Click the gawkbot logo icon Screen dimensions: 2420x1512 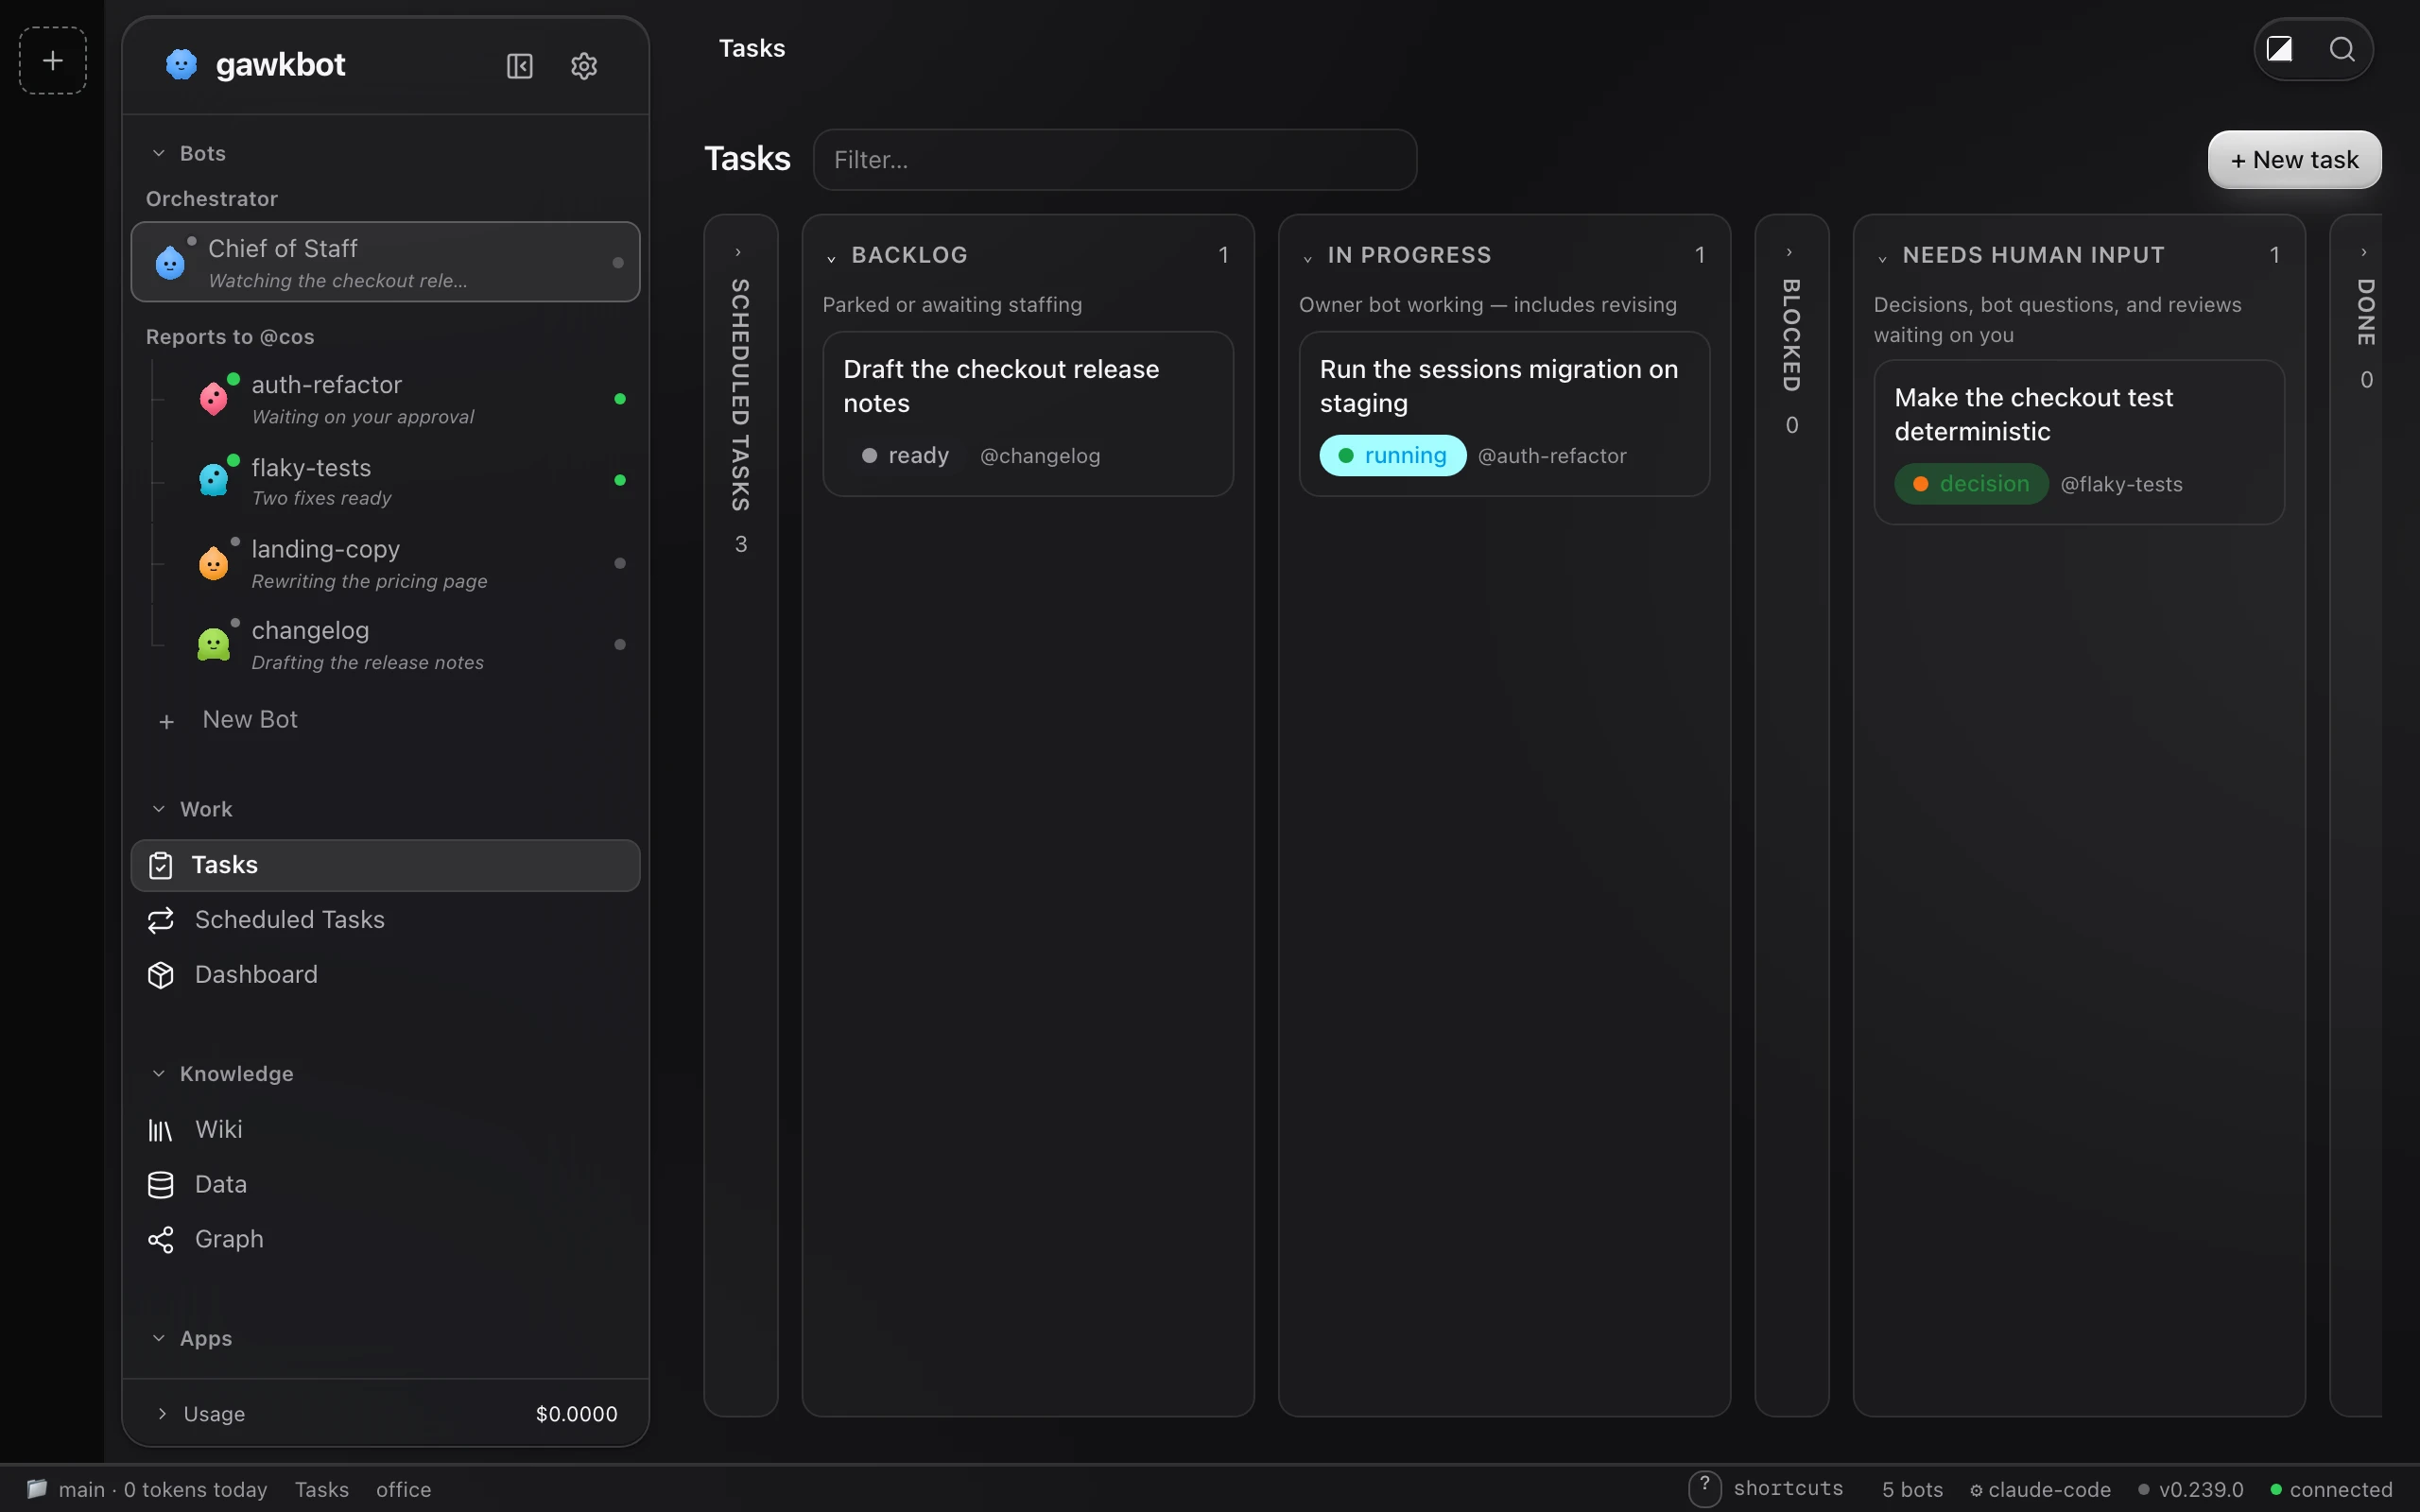181,65
